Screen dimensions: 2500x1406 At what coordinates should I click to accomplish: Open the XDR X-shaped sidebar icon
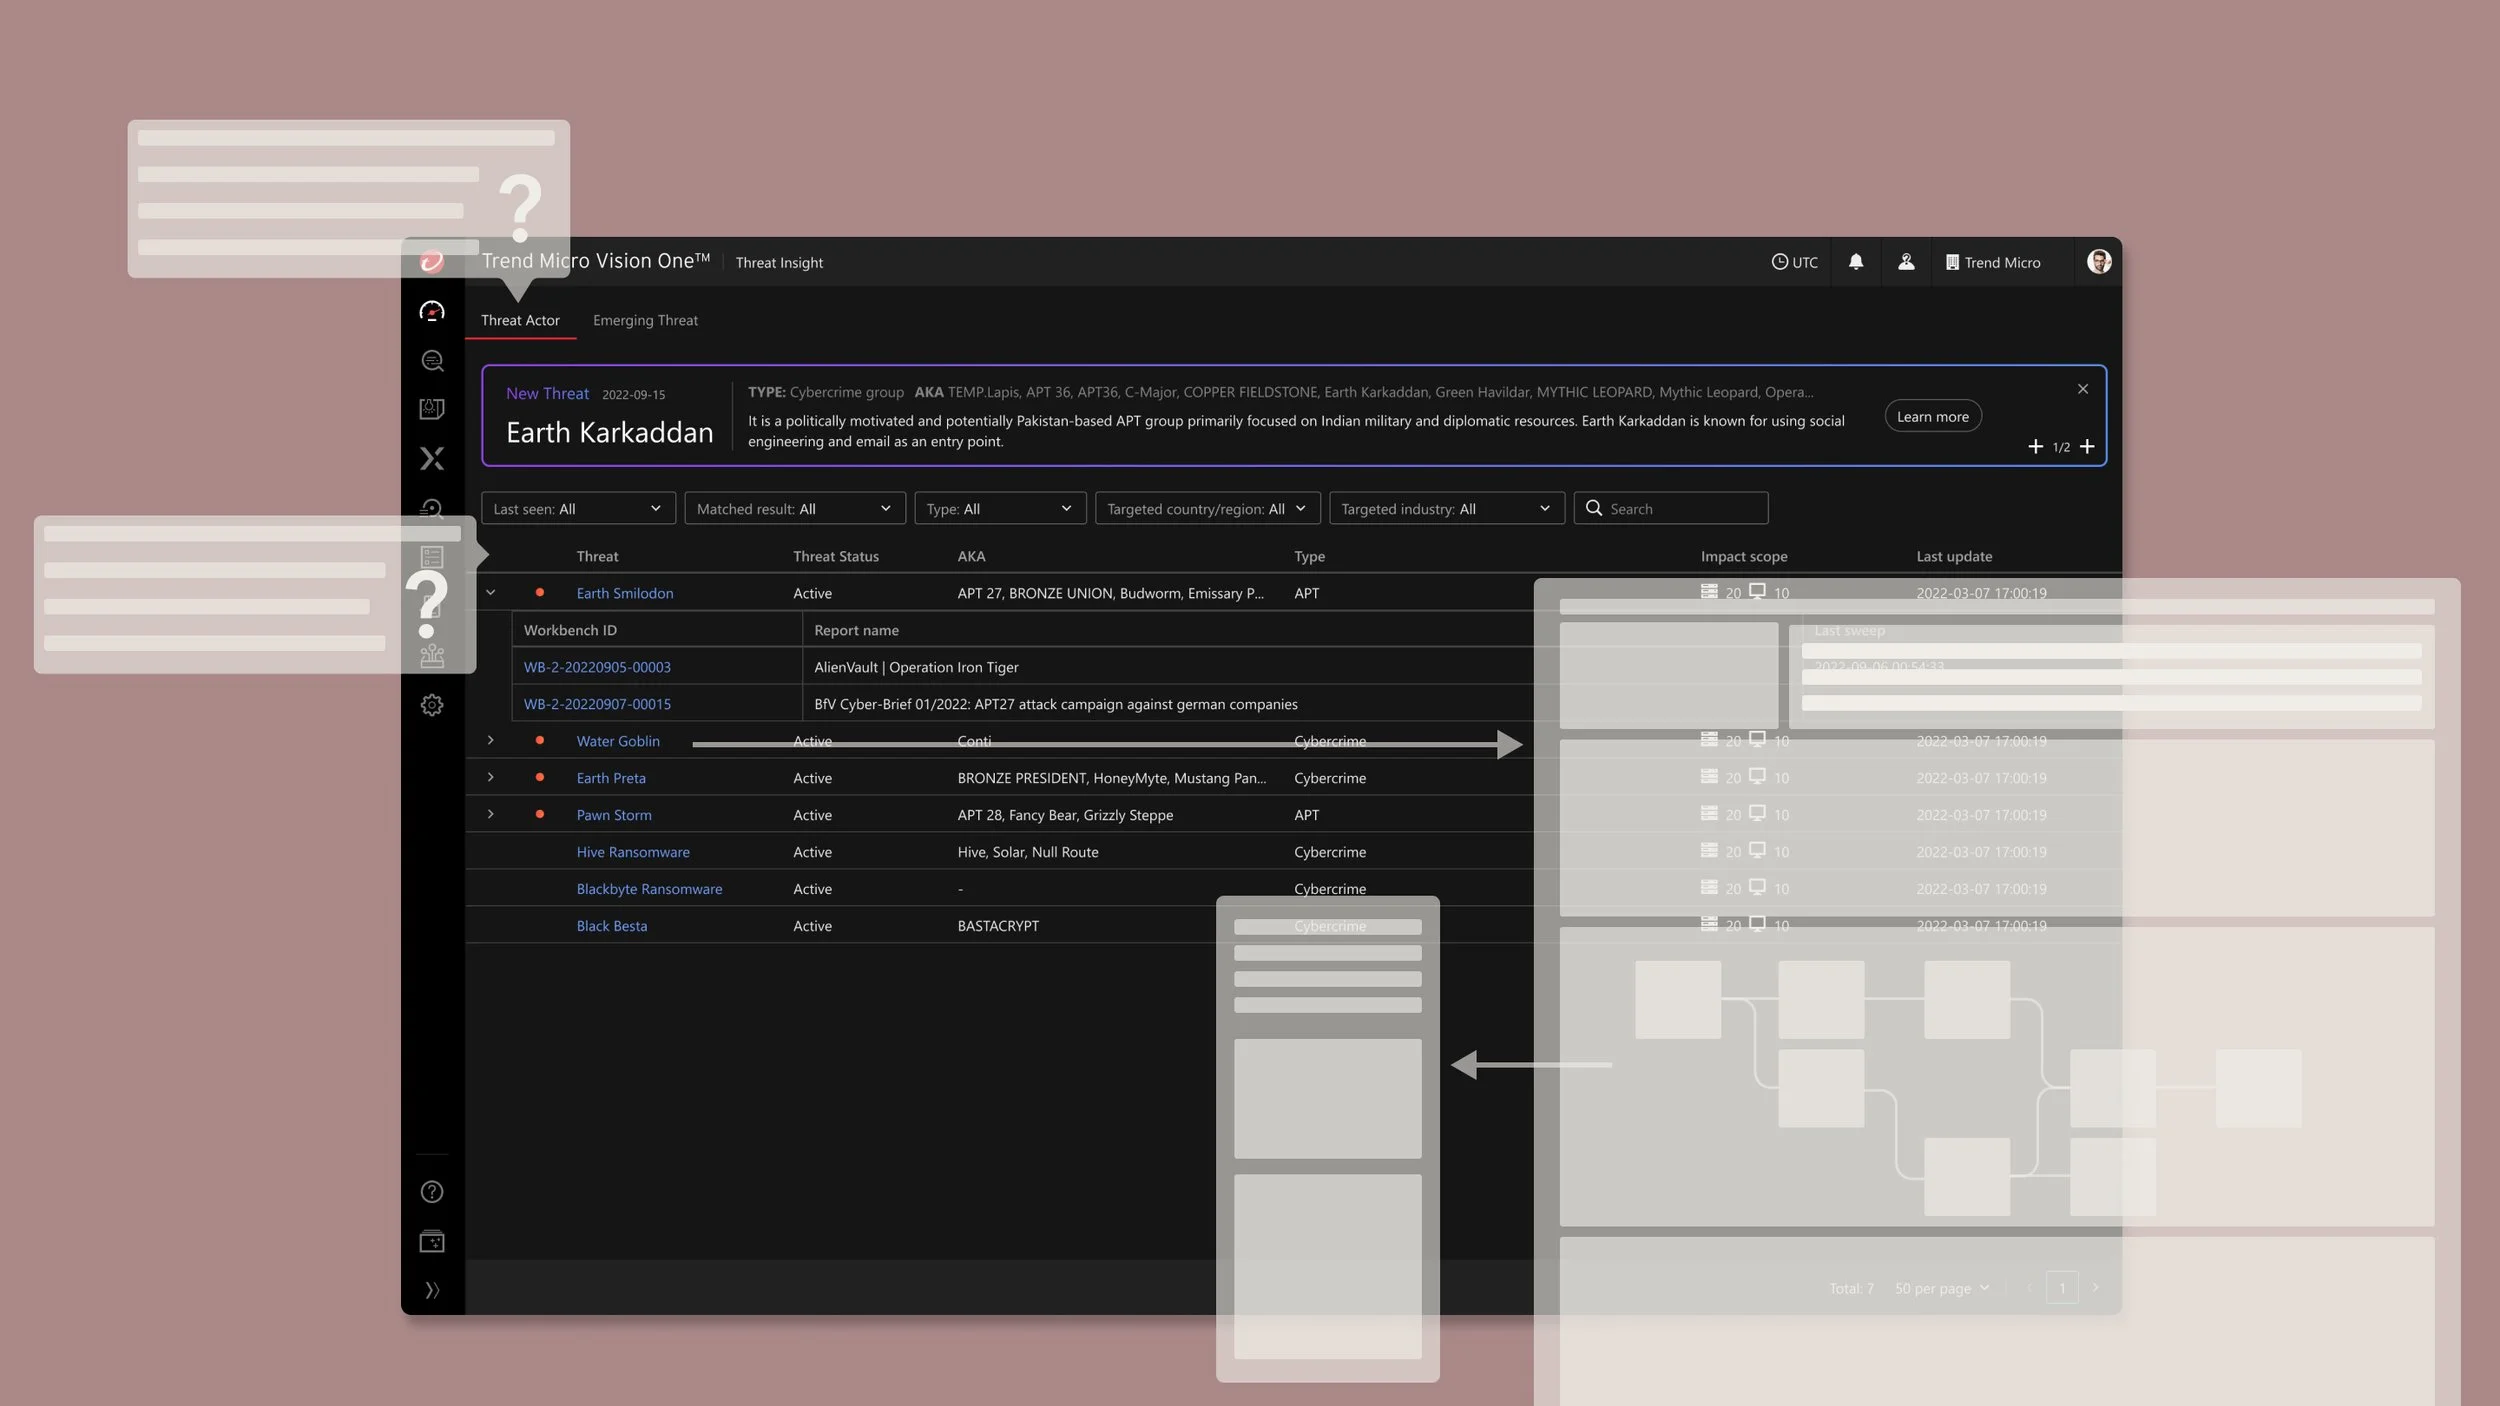coord(431,459)
